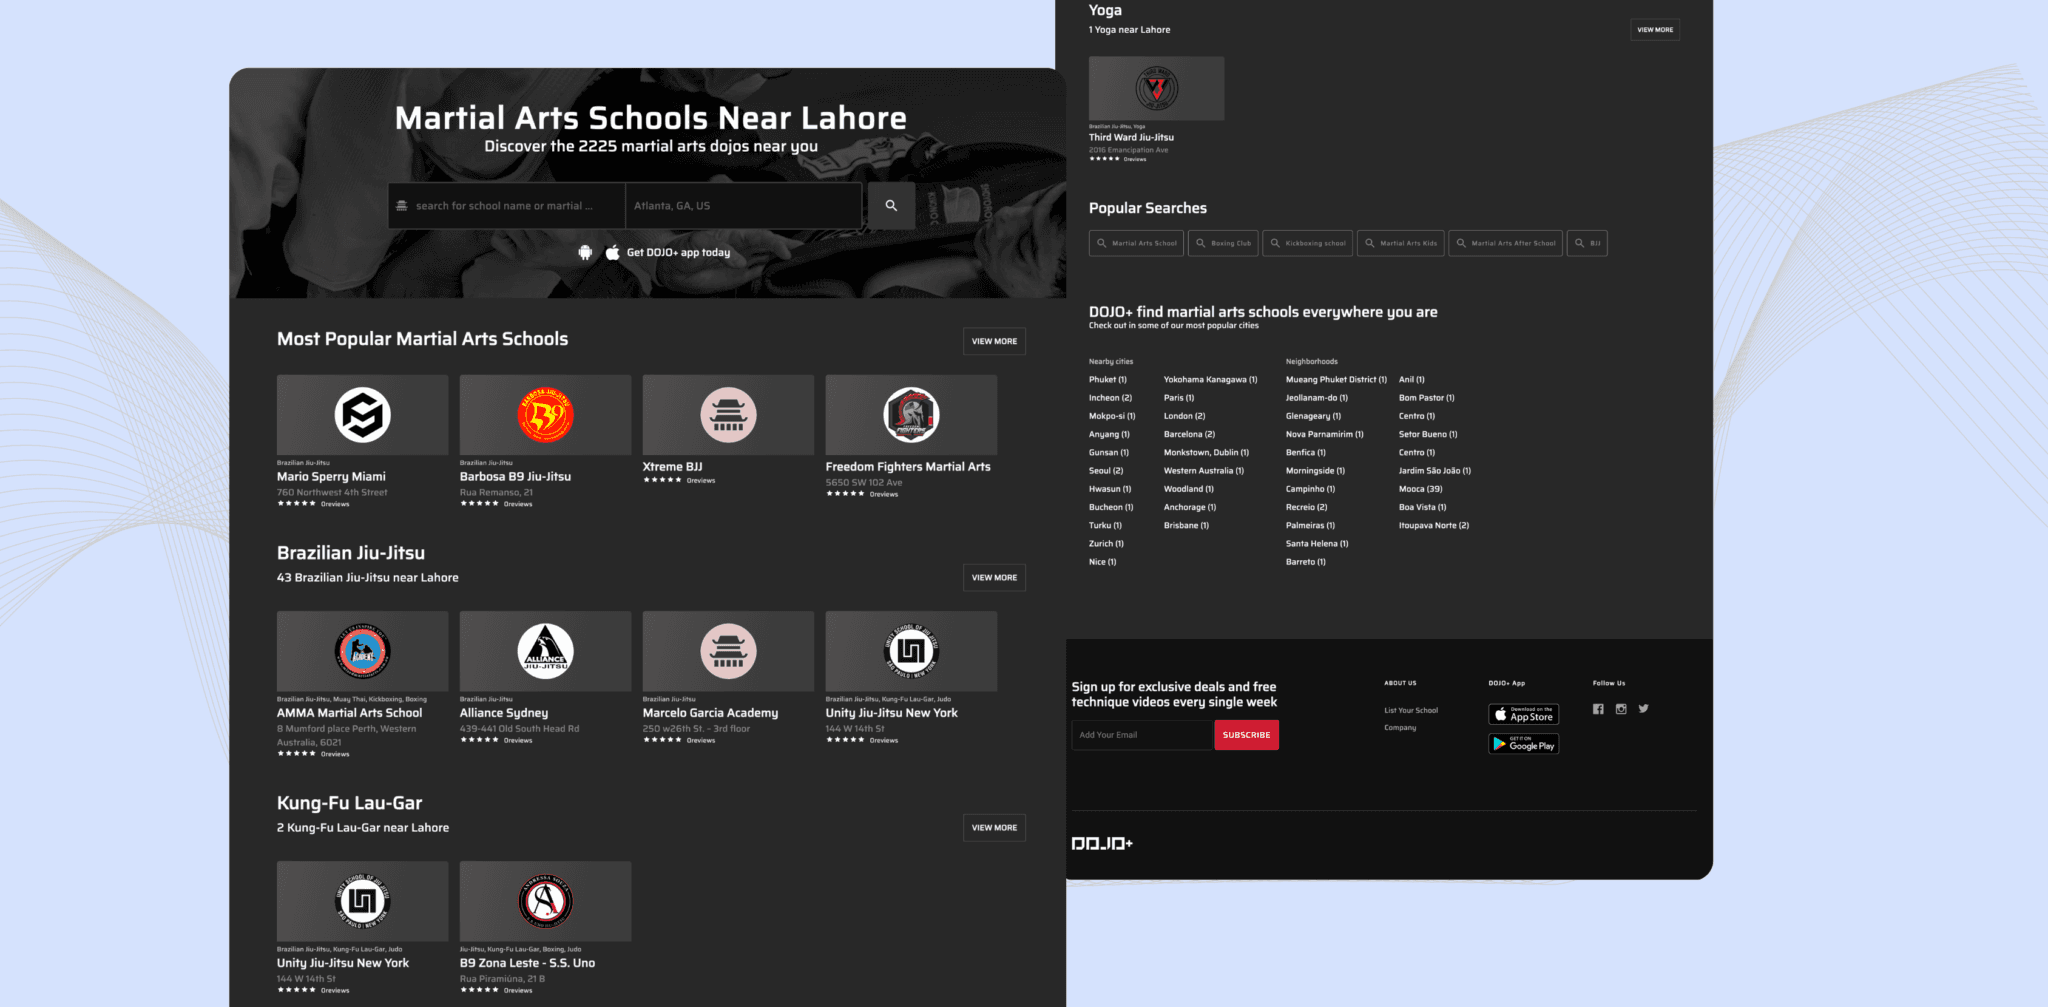Select the Marcelo Garcia Academy logo thumbnail
The image size is (2048, 1007).
pyautogui.click(x=727, y=651)
